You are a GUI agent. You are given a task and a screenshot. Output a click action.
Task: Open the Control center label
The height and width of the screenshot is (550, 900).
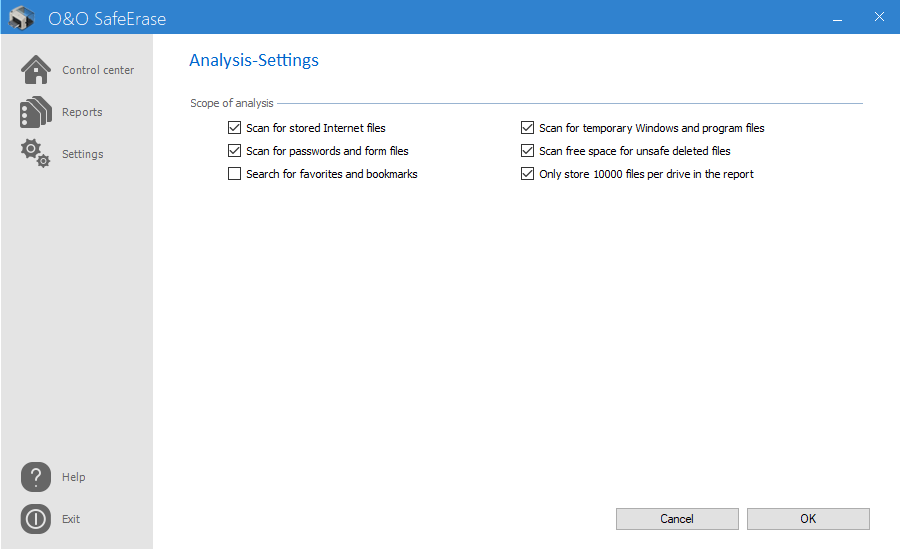pos(98,70)
